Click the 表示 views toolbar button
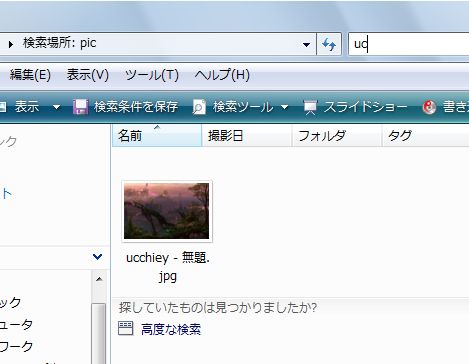469x364 pixels. [20, 107]
